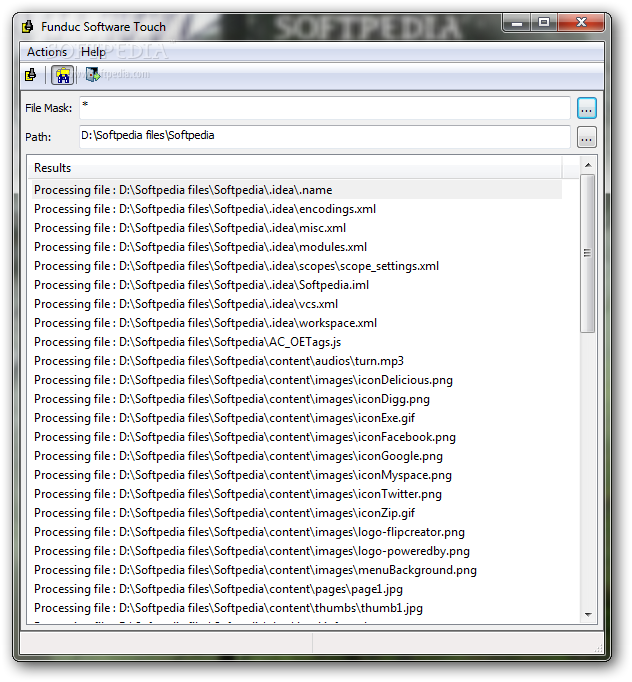Select the encodings.xml result row
Screen dimensions: 632x682
tap(297, 209)
